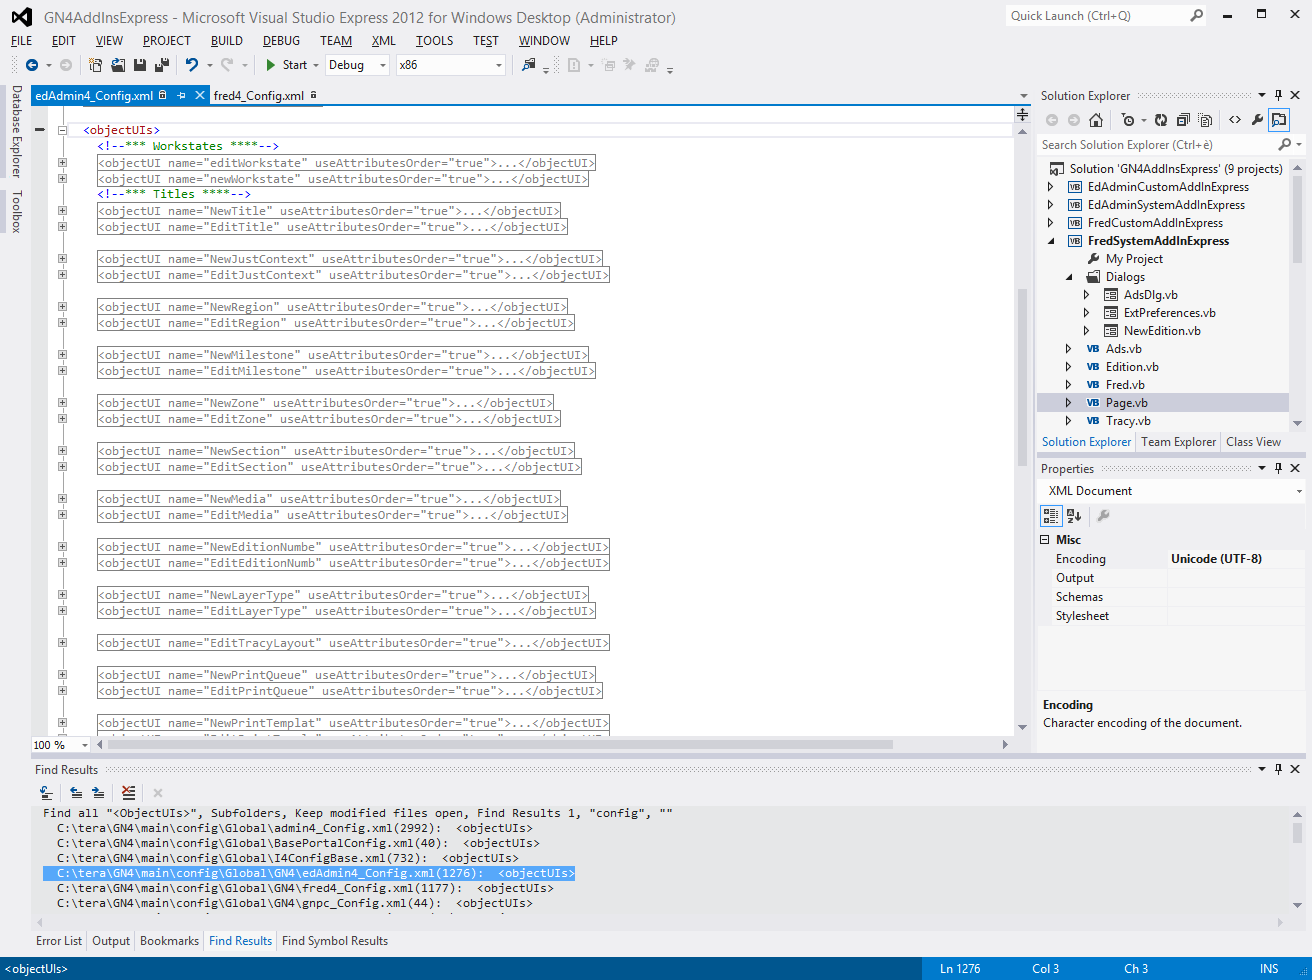
Task: Click the Quick Launch search icon
Action: 1197,16
